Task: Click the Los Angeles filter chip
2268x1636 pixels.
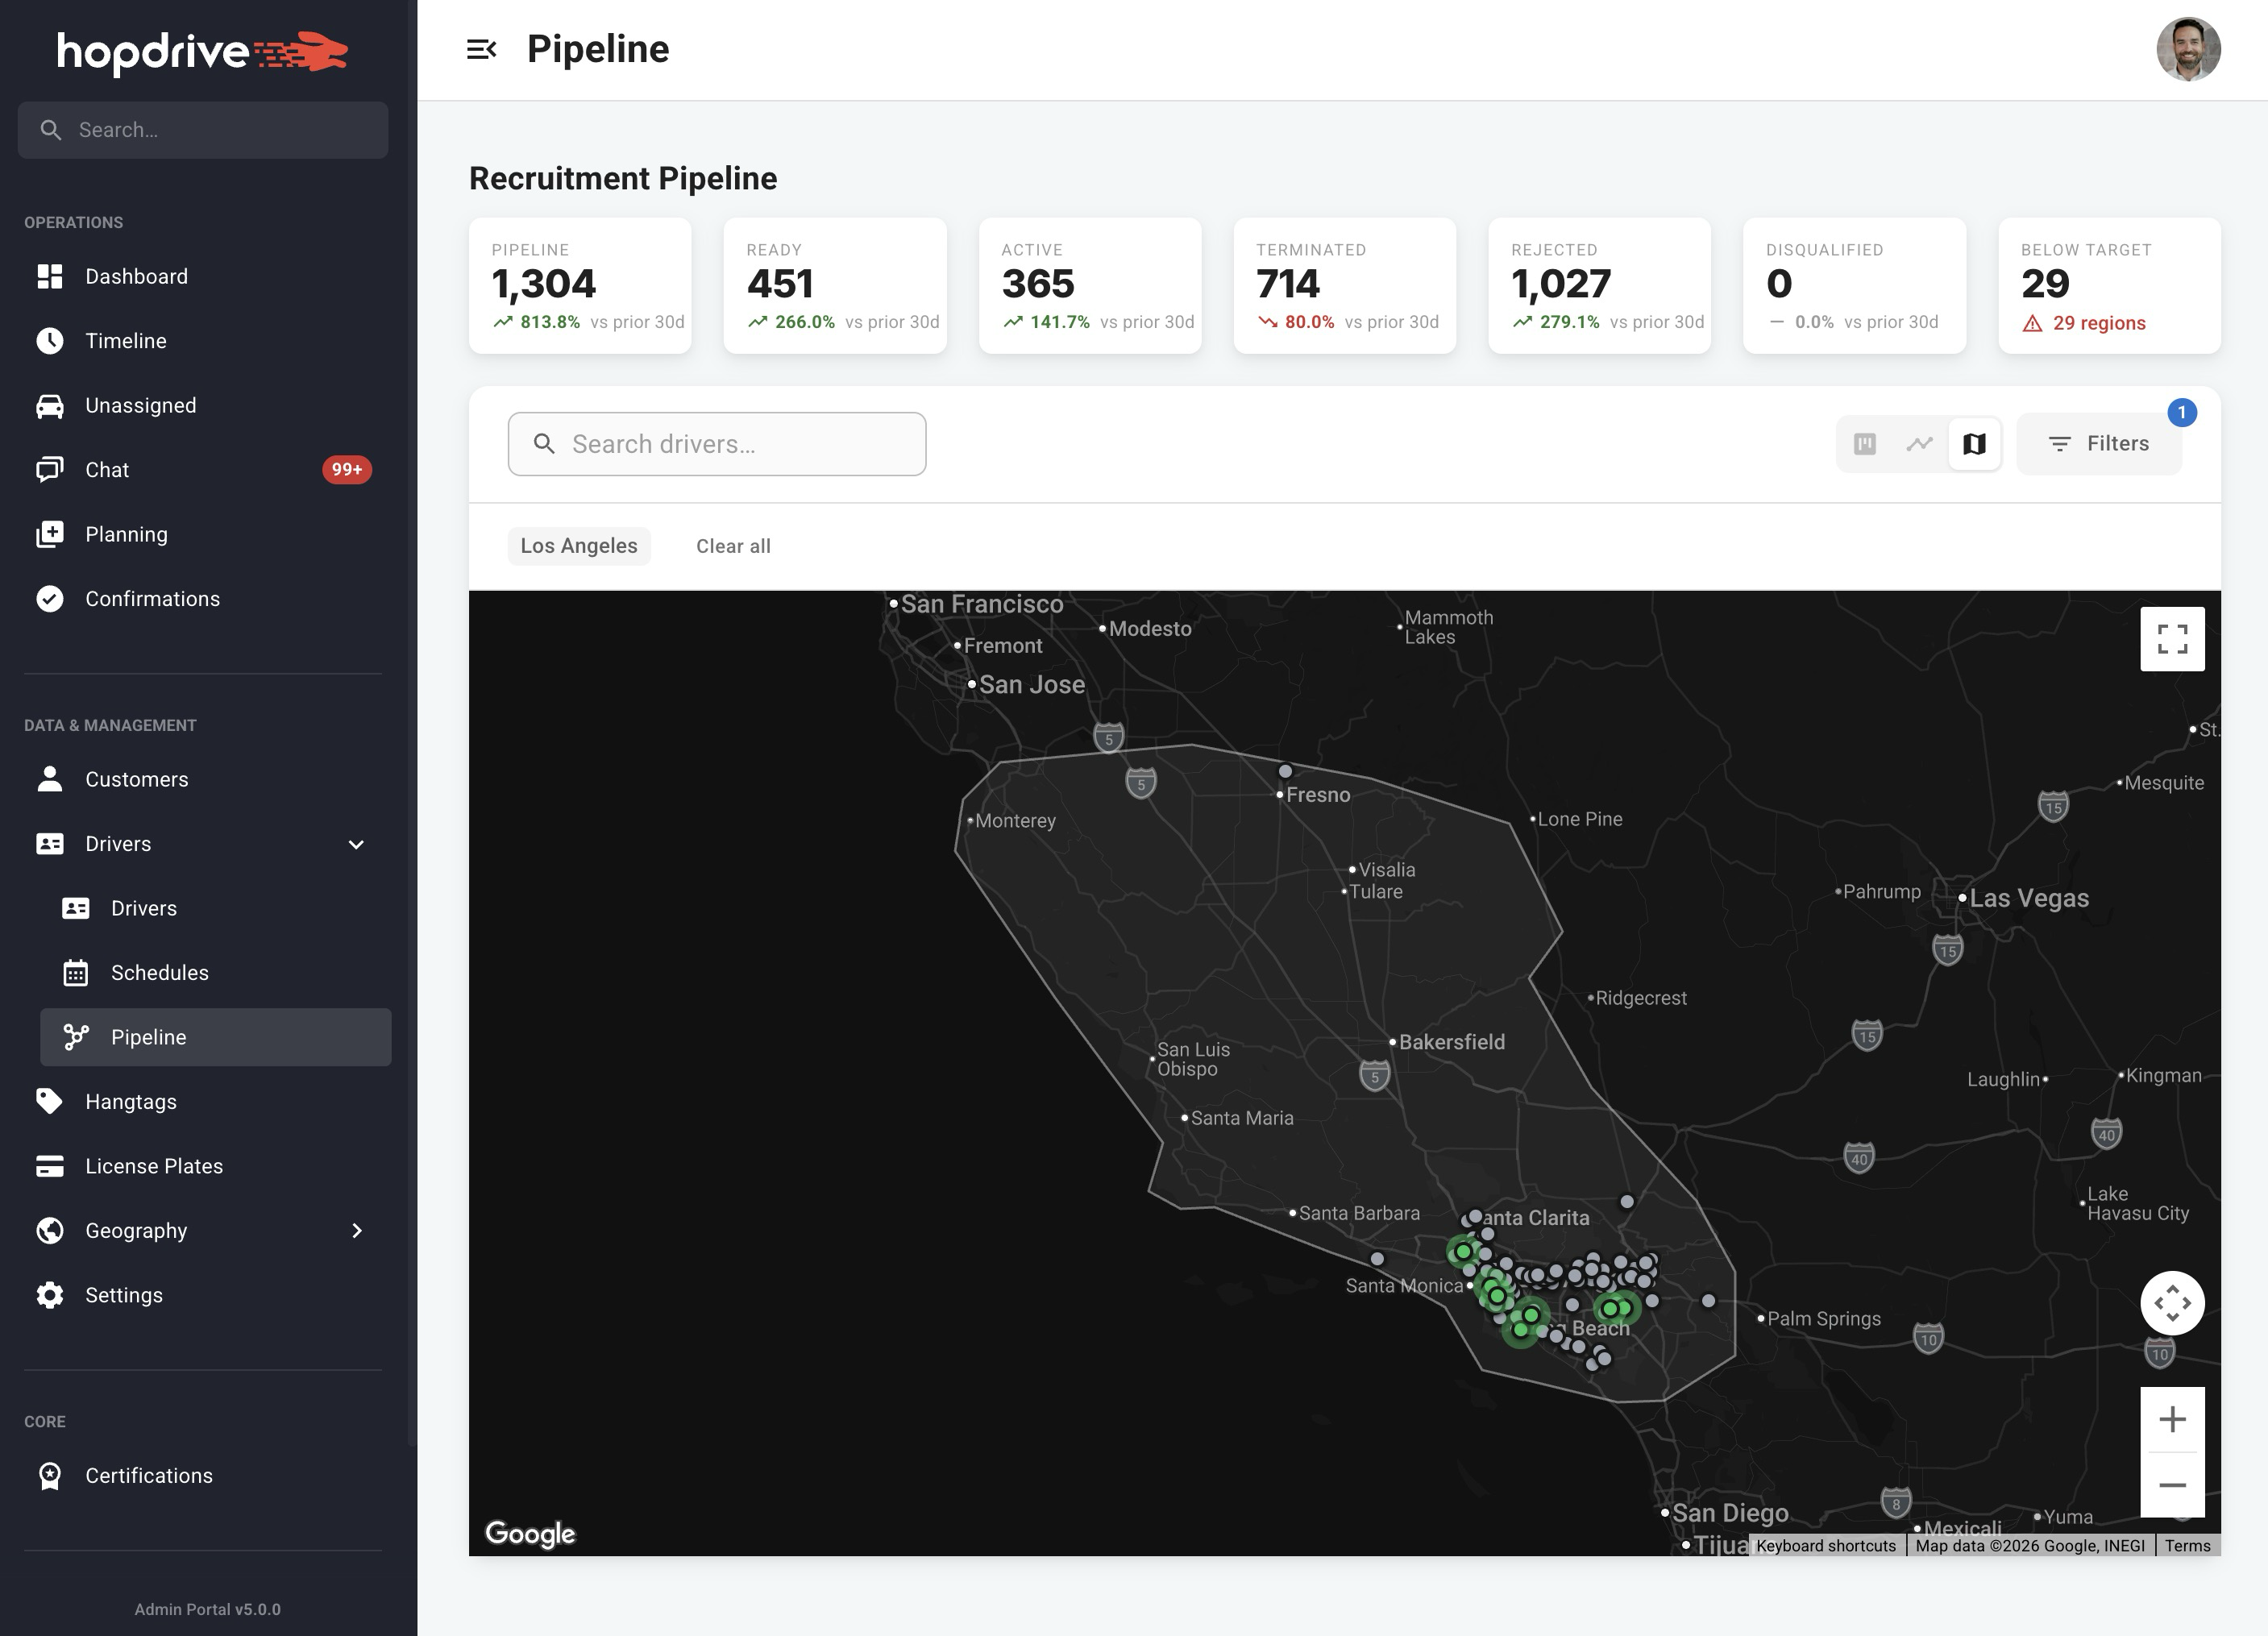Action: 578,546
